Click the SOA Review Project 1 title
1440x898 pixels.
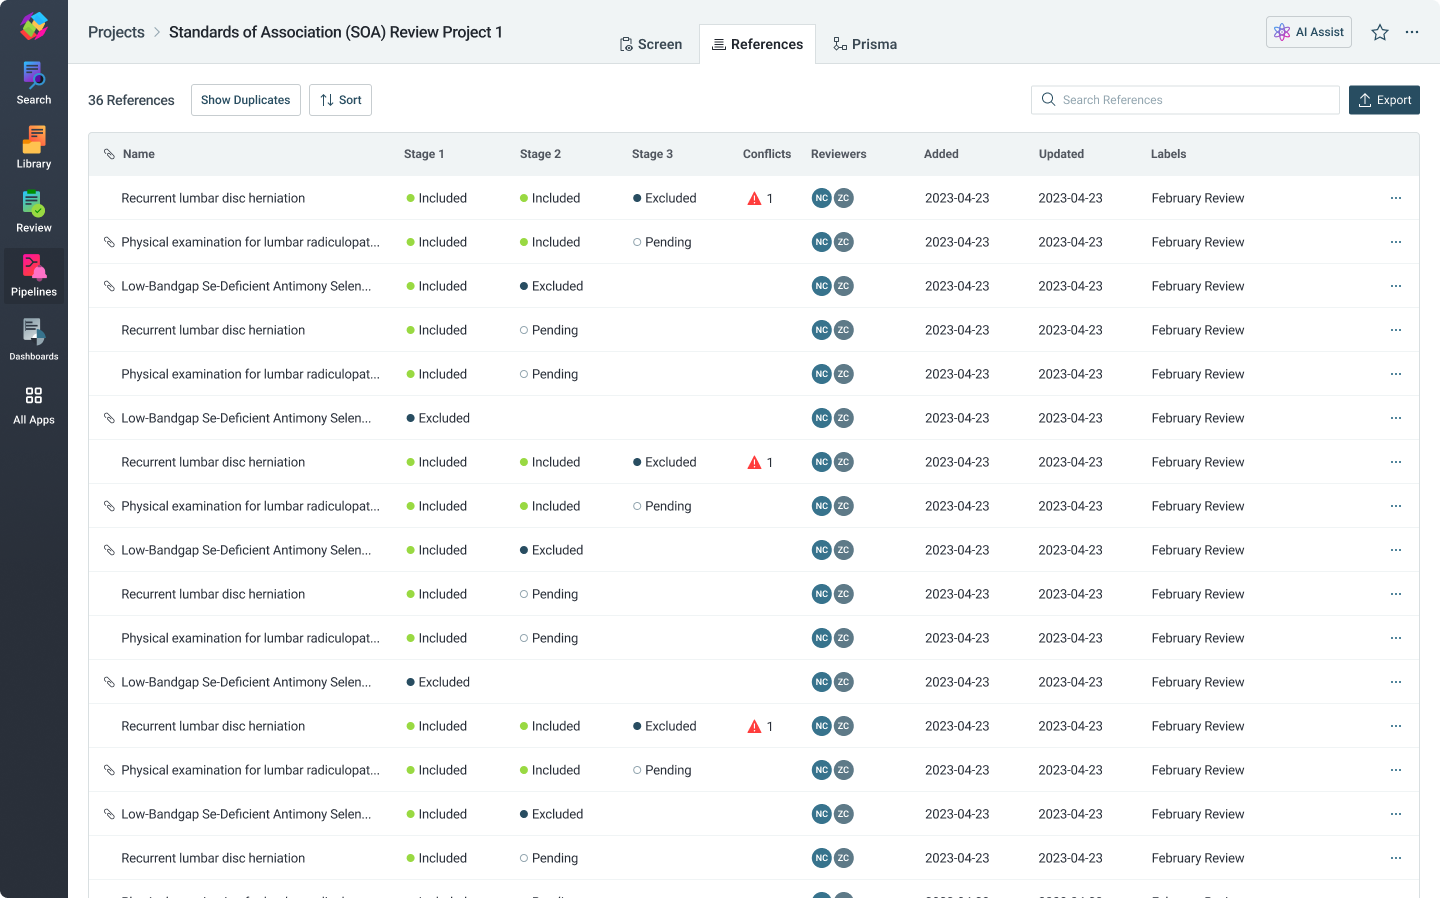coord(336,32)
